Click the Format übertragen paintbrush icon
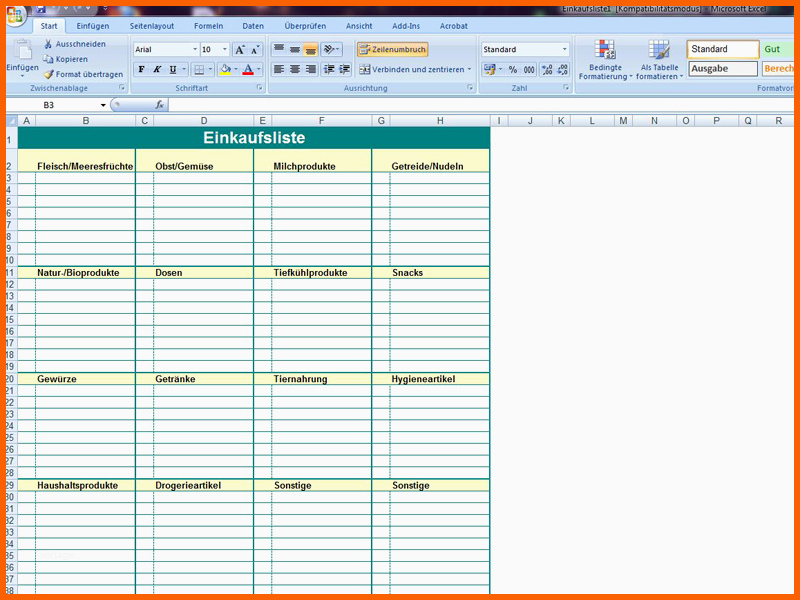800x600 pixels. (48, 74)
